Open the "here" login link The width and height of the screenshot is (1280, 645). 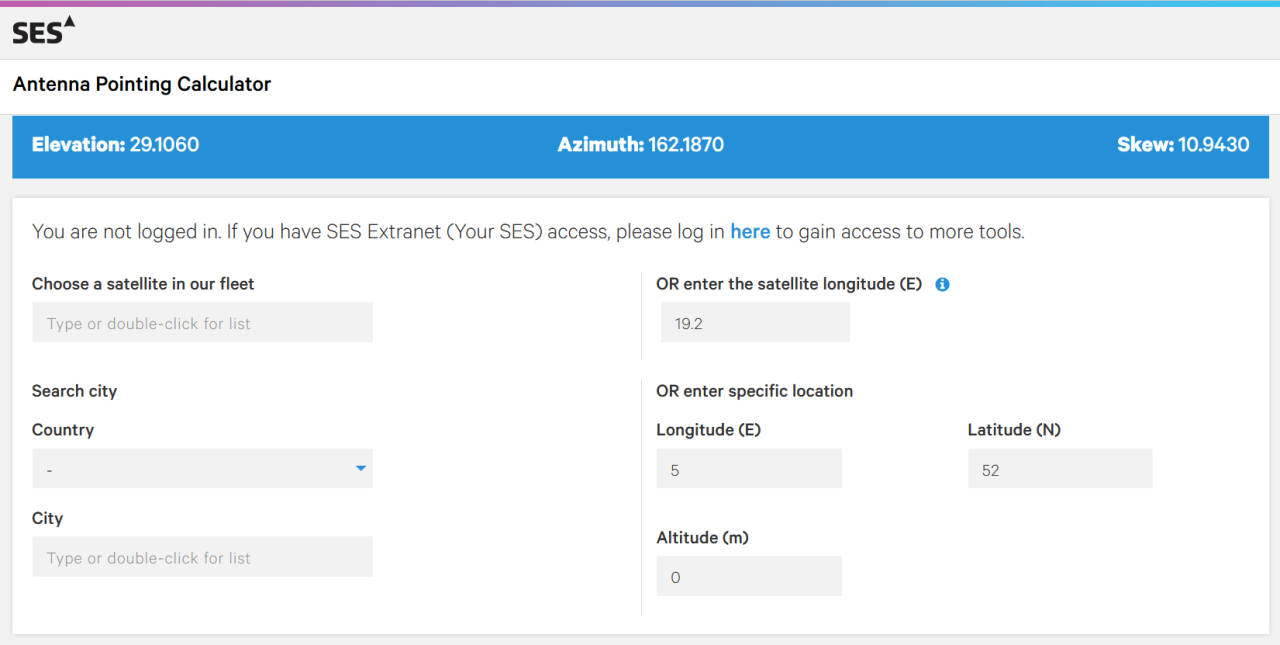[750, 232]
